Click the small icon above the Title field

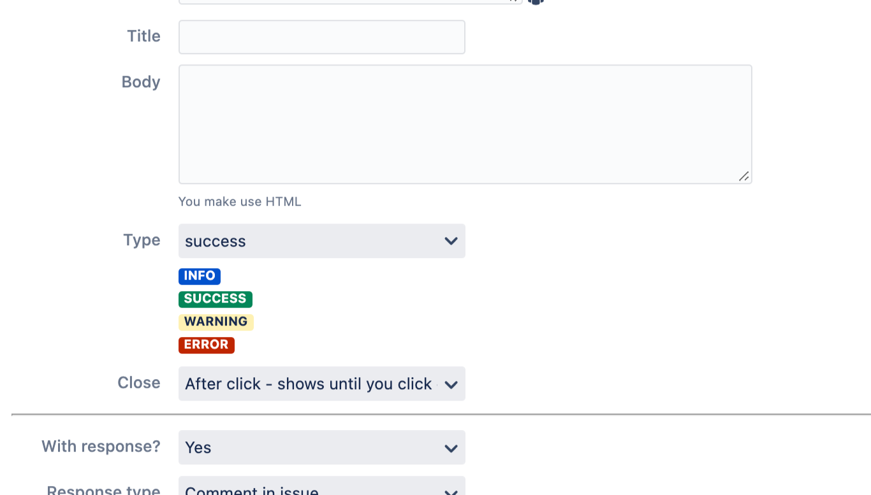[x=536, y=2]
